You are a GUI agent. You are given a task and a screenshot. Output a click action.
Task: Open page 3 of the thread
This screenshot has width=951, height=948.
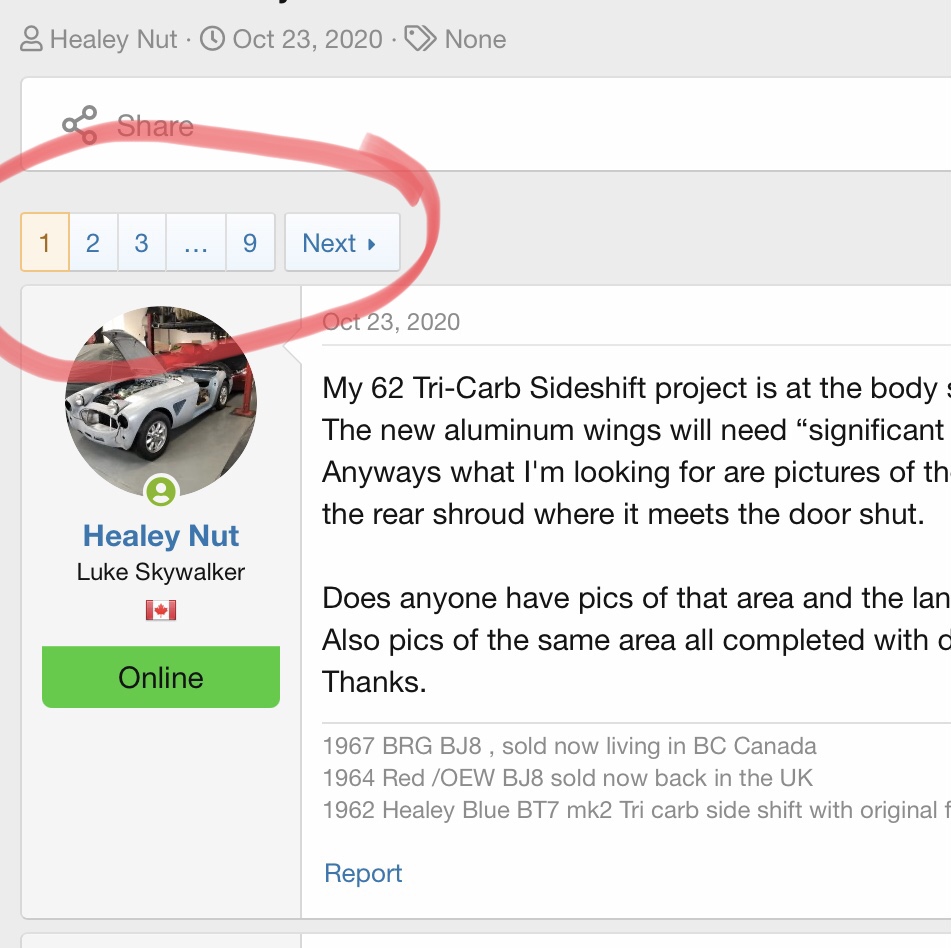[141, 243]
